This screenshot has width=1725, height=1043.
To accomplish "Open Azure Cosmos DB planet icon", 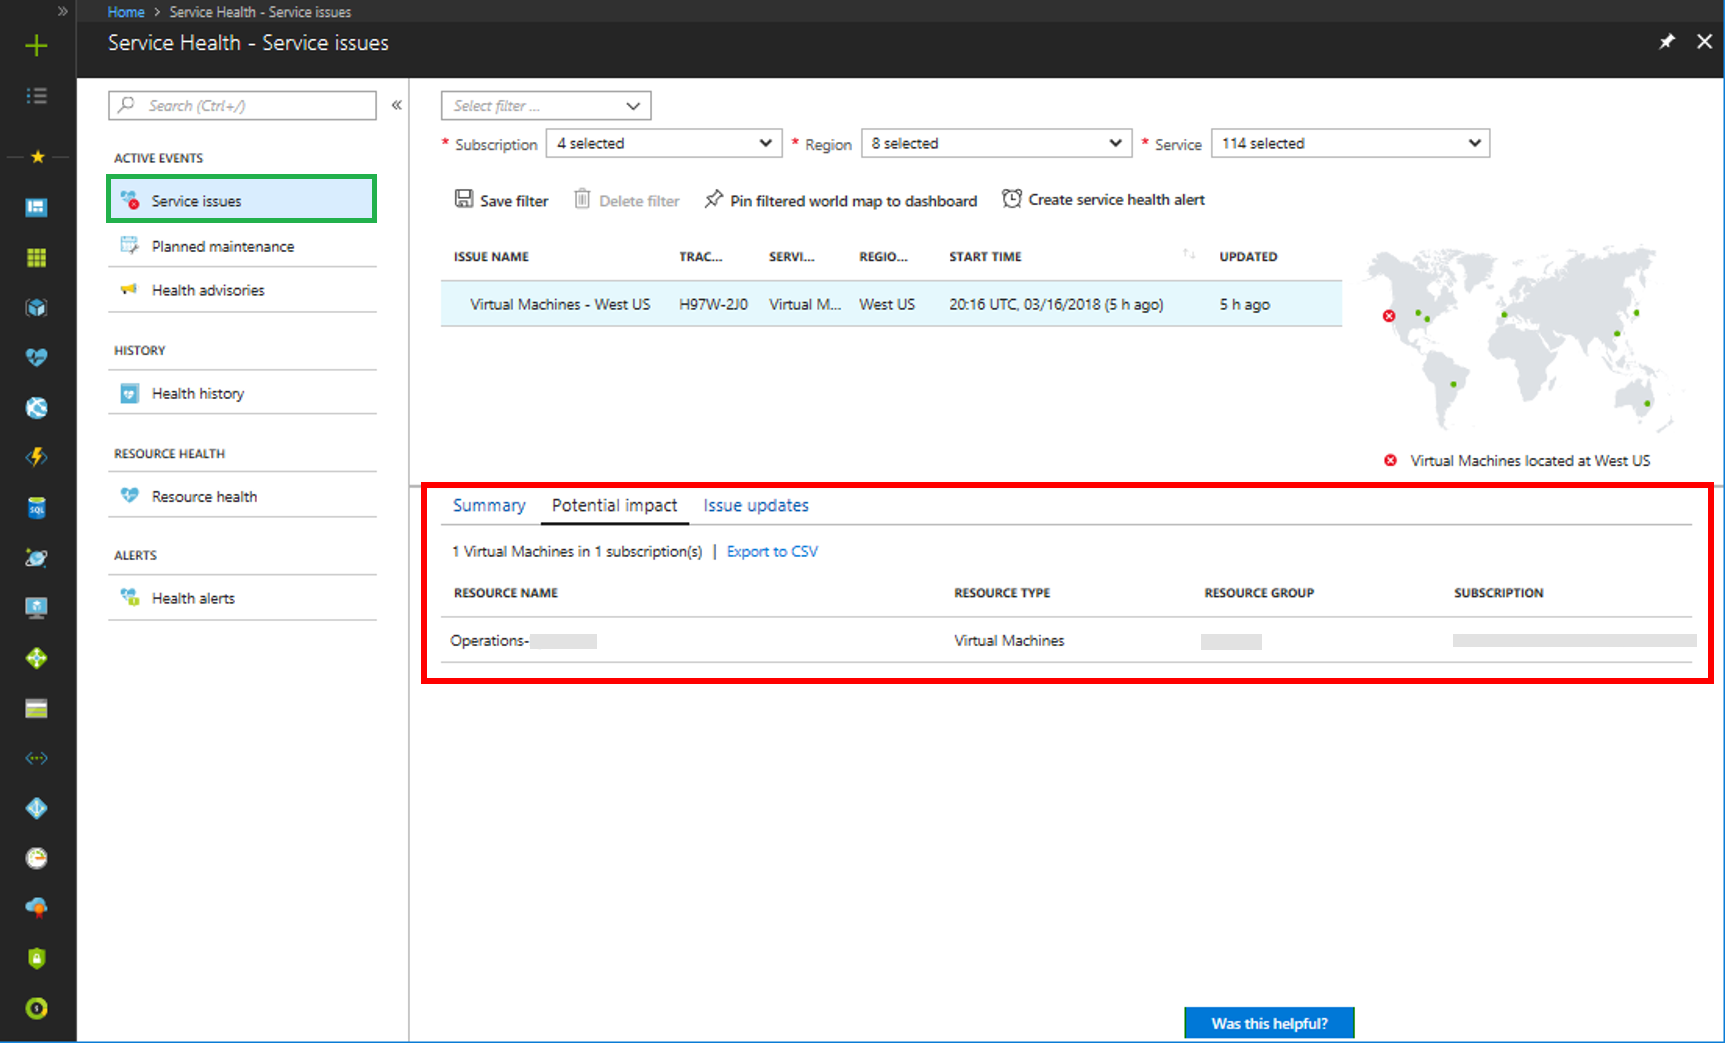I will tap(36, 558).
